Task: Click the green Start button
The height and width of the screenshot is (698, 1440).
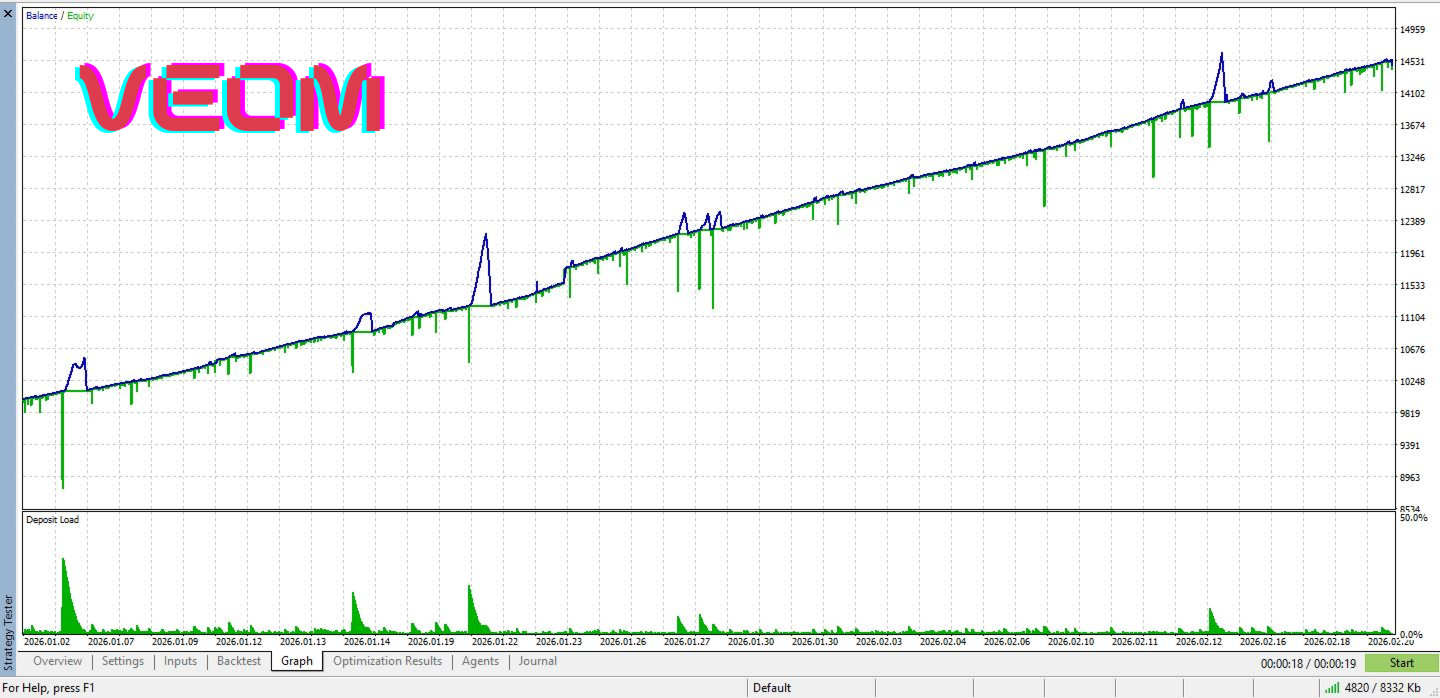Action: pyautogui.click(x=1401, y=663)
